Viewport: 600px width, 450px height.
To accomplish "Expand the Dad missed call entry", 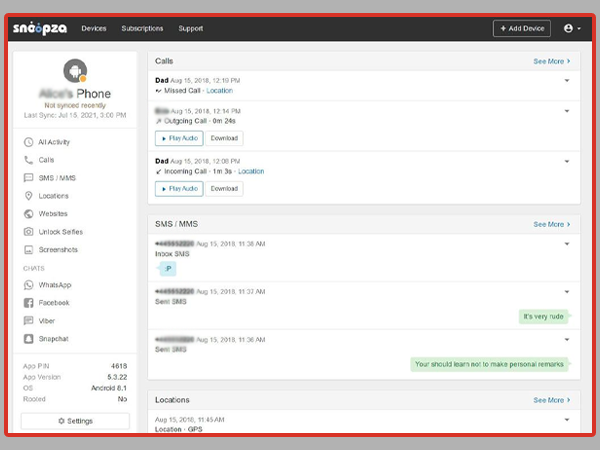I will pos(567,81).
